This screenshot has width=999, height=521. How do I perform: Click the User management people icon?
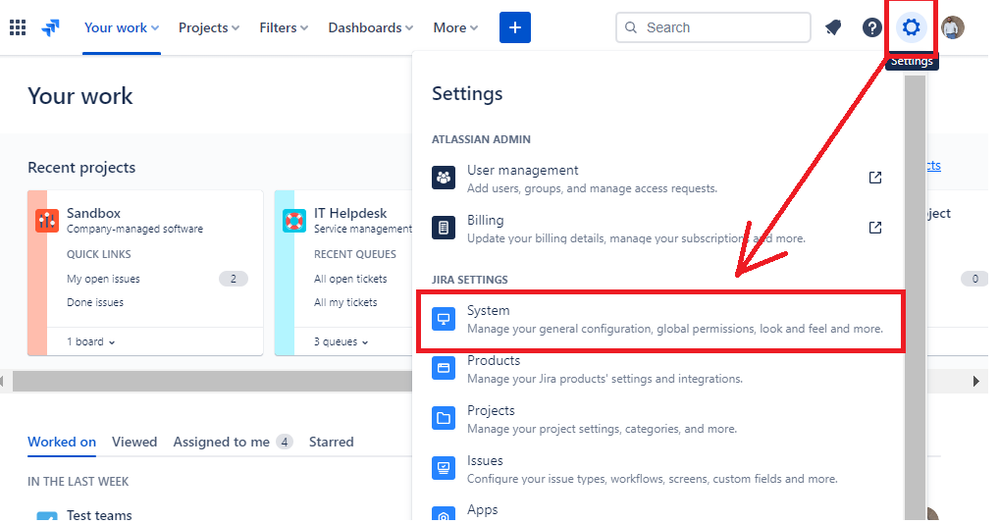point(443,177)
